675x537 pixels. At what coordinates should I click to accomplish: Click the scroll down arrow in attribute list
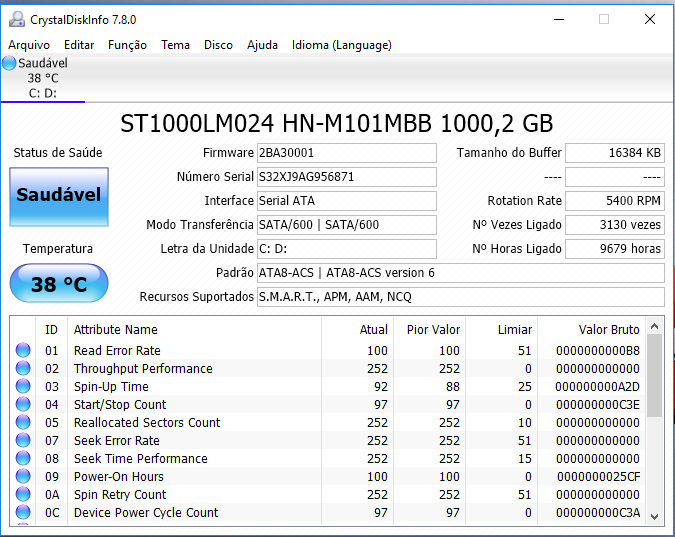point(655,516)
